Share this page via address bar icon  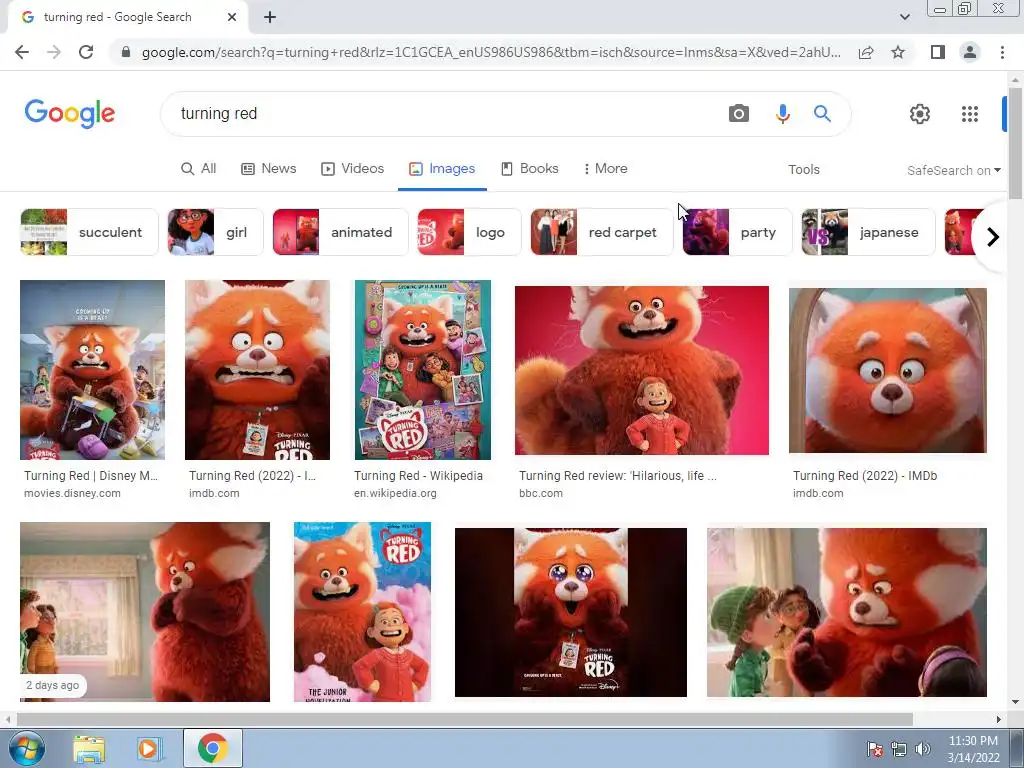coord(866,52)
